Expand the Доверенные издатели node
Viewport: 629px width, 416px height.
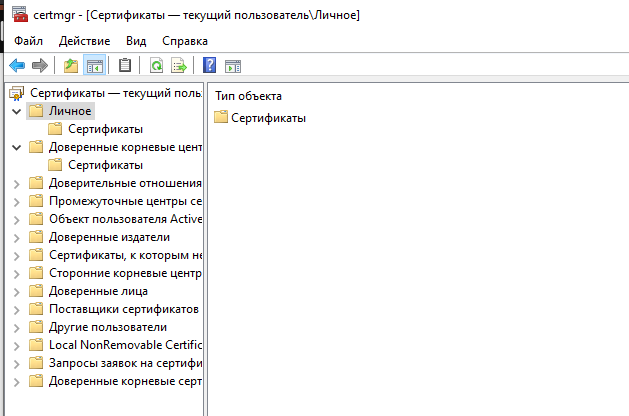tap(16, 237)
